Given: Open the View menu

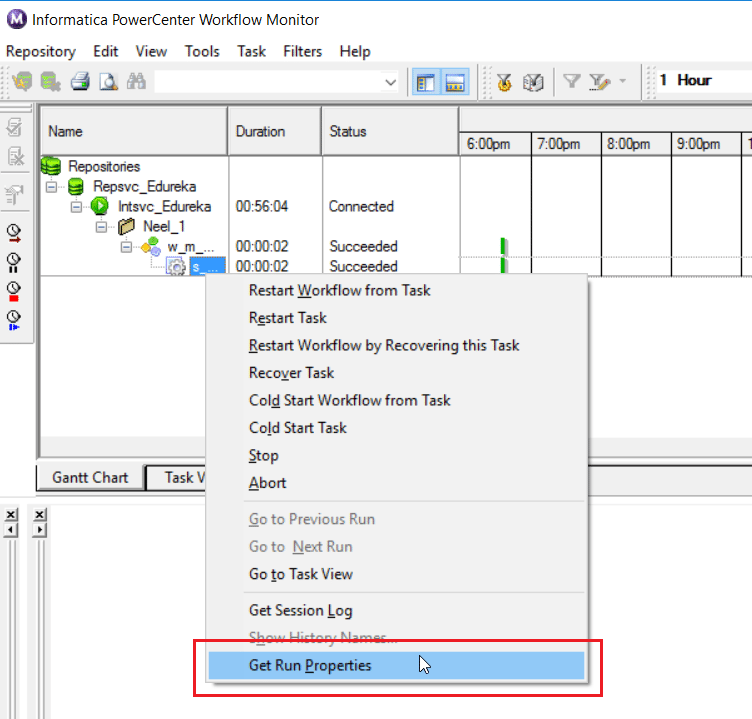Looking at the screenshot, I should 151,51.
